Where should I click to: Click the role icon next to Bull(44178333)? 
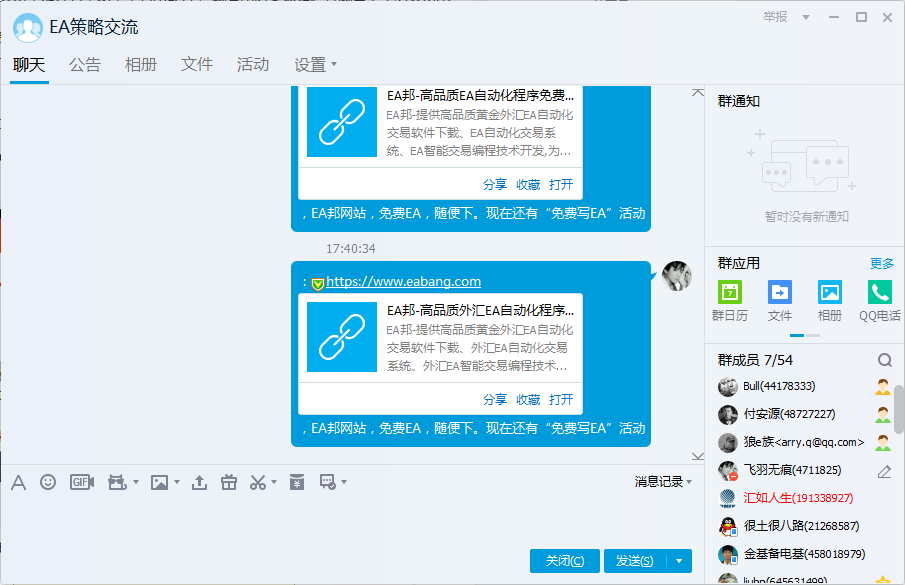(x=882, y=387)
